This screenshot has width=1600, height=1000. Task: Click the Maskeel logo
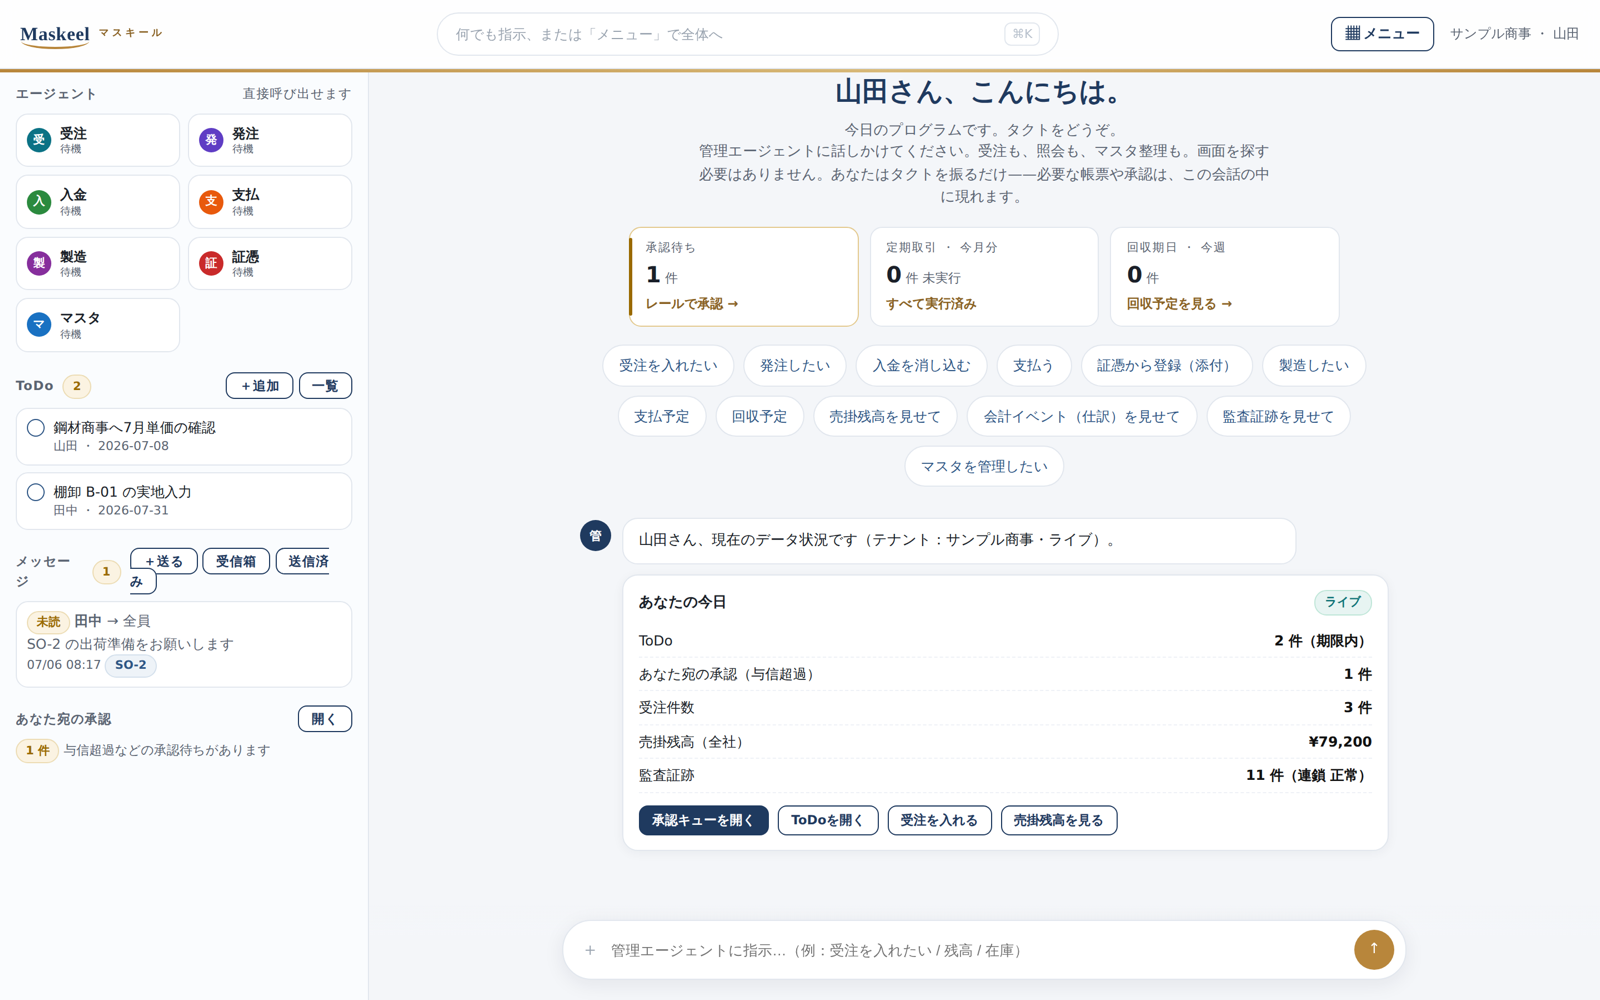tap(55, 34)
